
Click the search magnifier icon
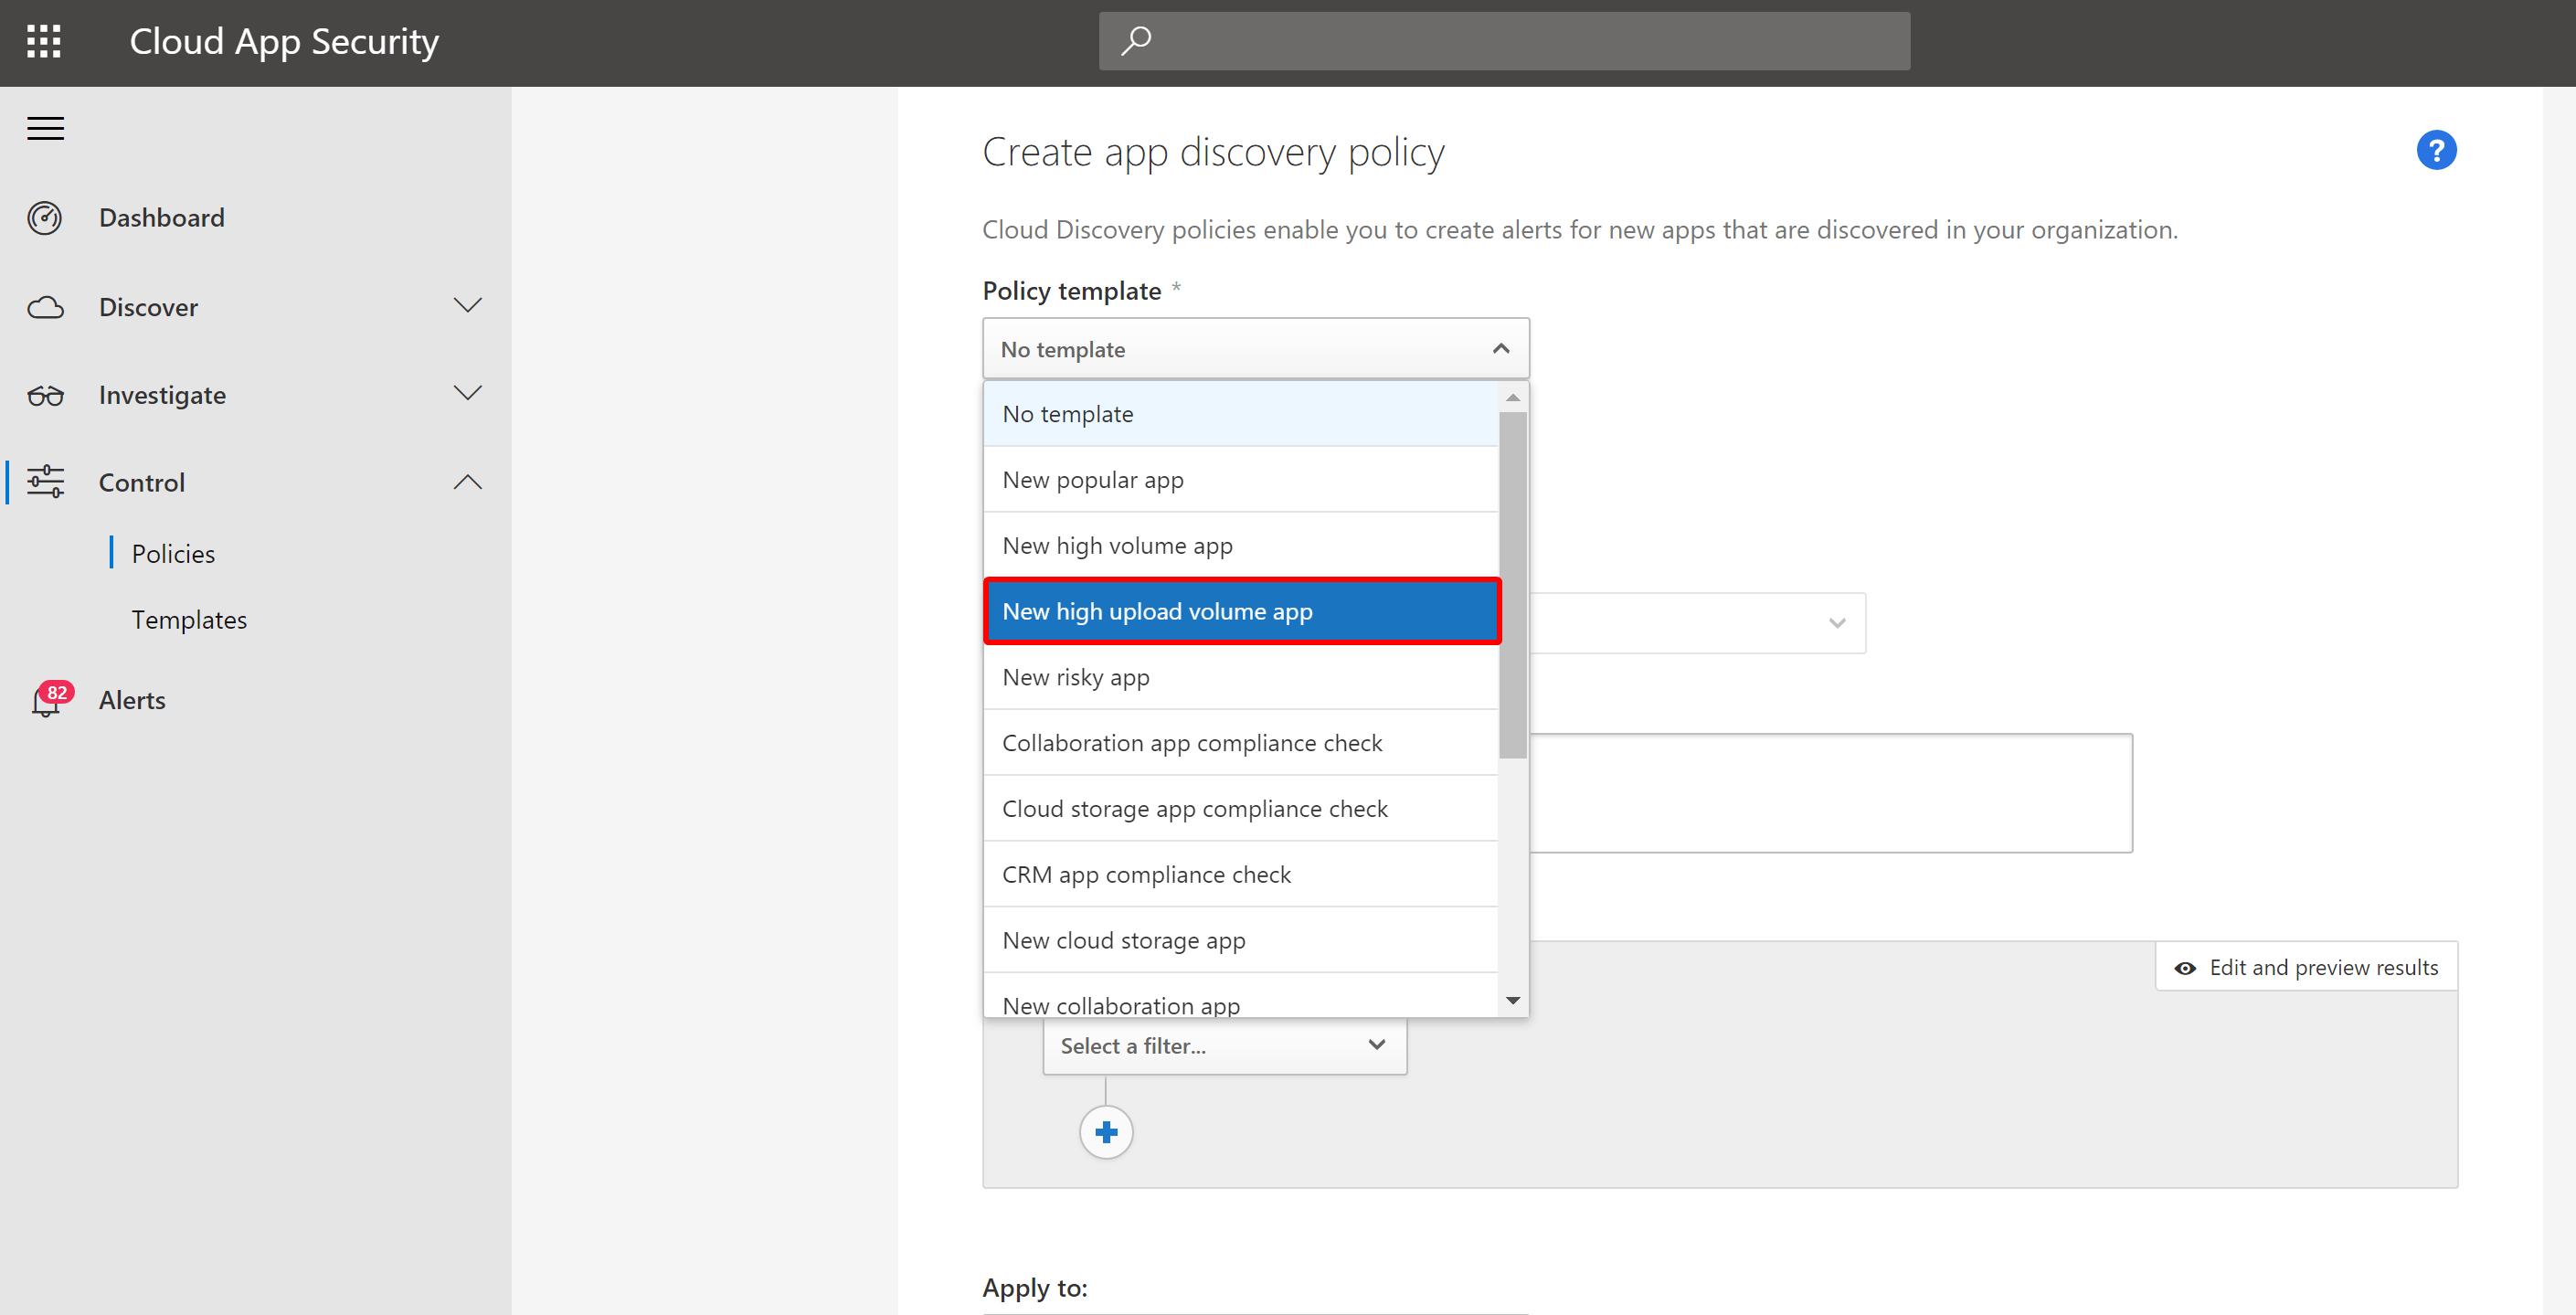[x=1136, y=41]
